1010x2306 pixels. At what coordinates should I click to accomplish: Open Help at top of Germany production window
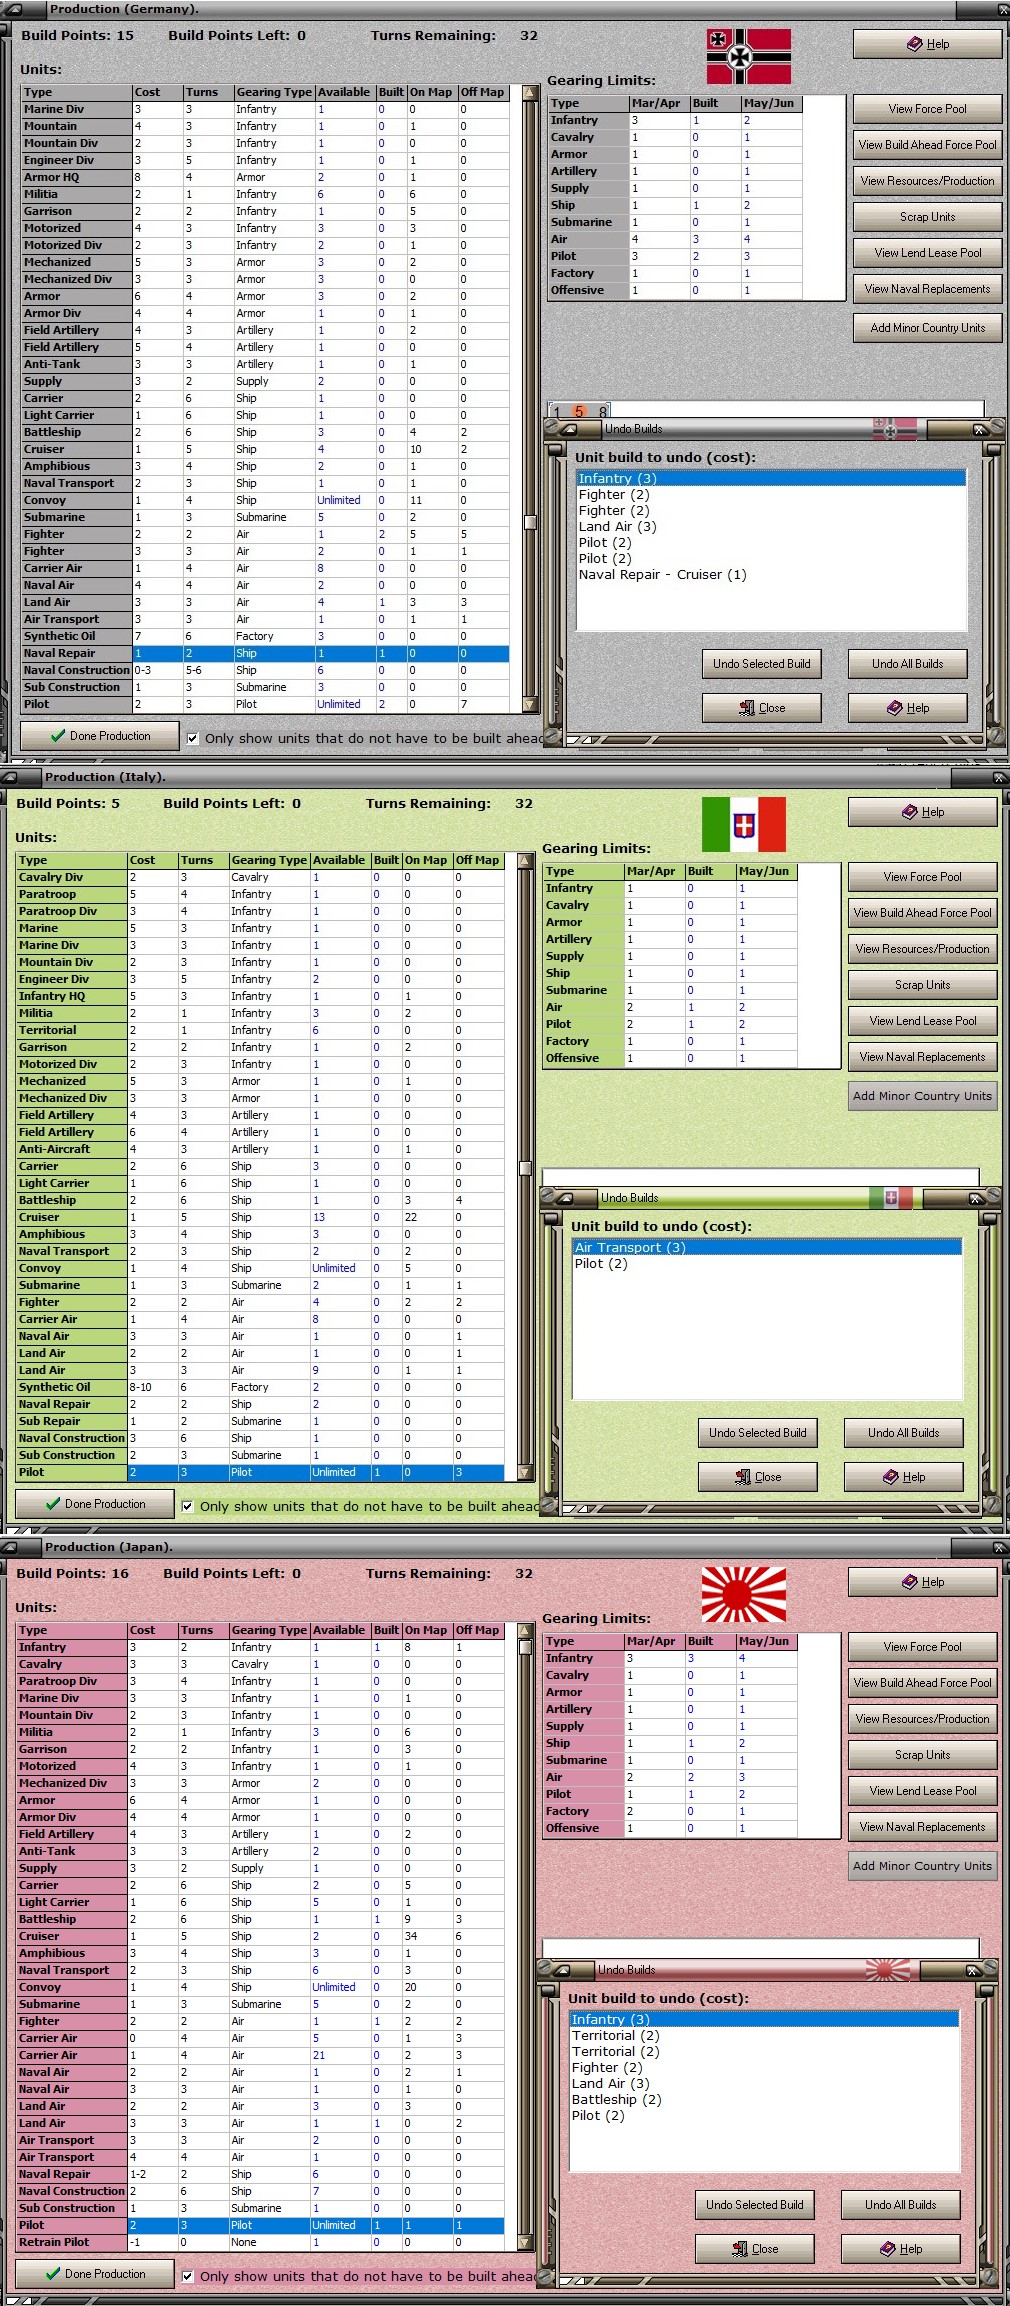pos(927,44)
